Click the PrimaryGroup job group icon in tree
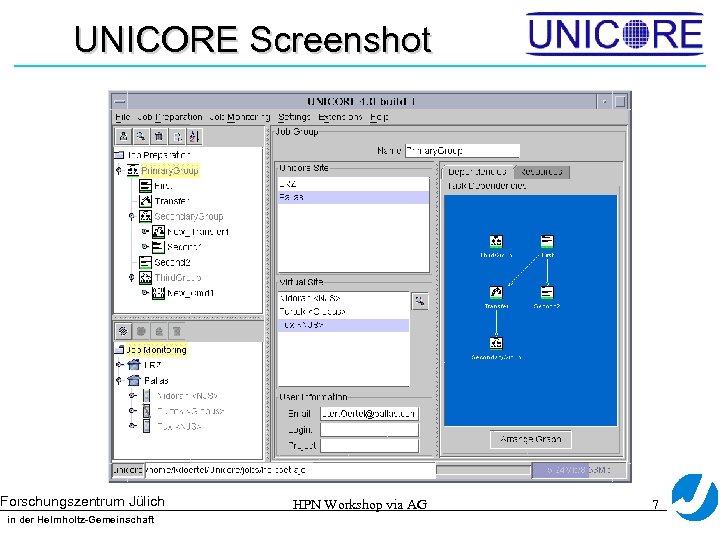Viewport: 720px width, 540px height. coord(133,170)
